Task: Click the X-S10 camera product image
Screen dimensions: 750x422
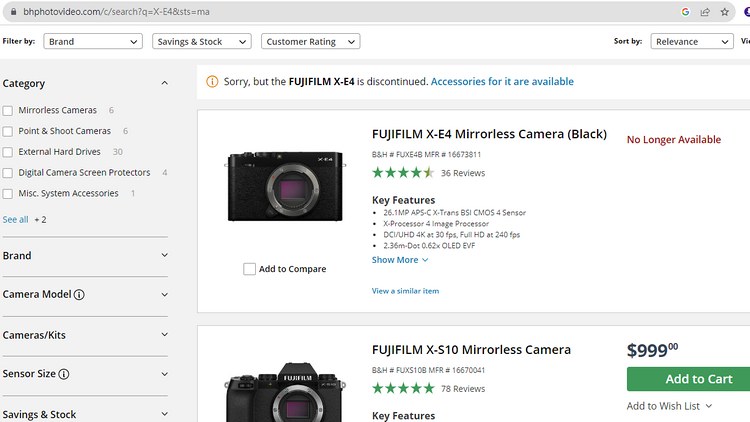Action: tap(285, 392)
